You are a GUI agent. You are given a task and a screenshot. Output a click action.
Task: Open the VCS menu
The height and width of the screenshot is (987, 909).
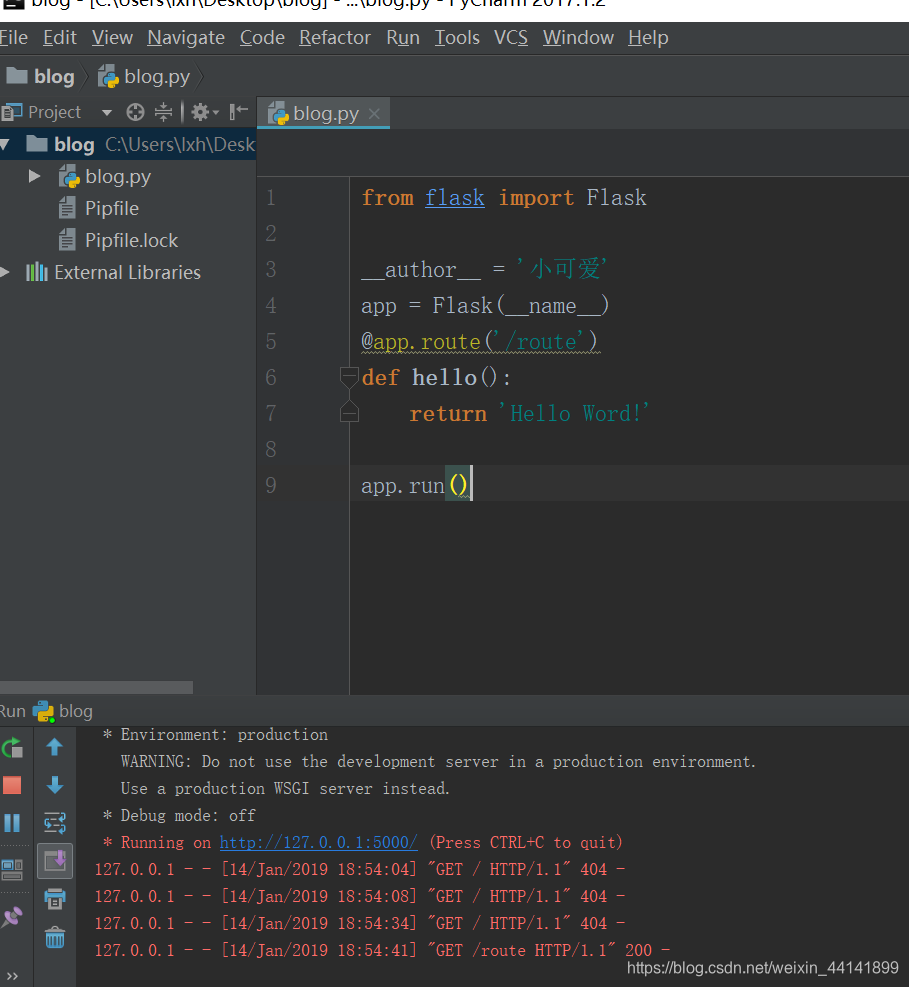click(511, 38)
